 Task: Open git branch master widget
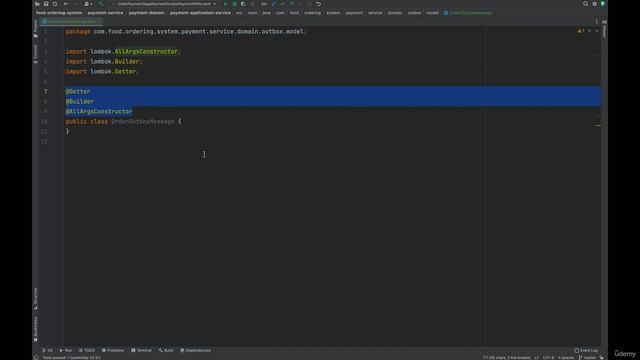click(x=587, y=358)
